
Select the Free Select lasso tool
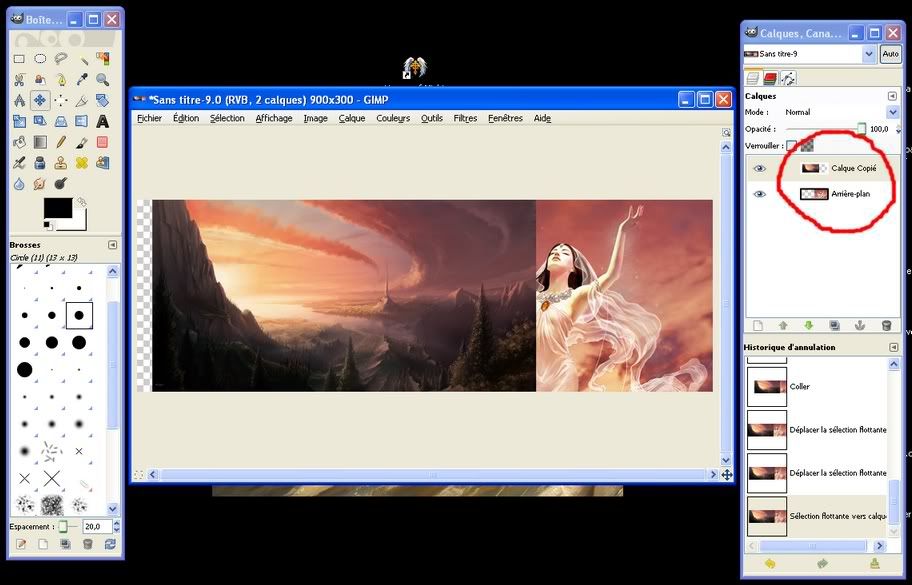[x=61, y=59]
